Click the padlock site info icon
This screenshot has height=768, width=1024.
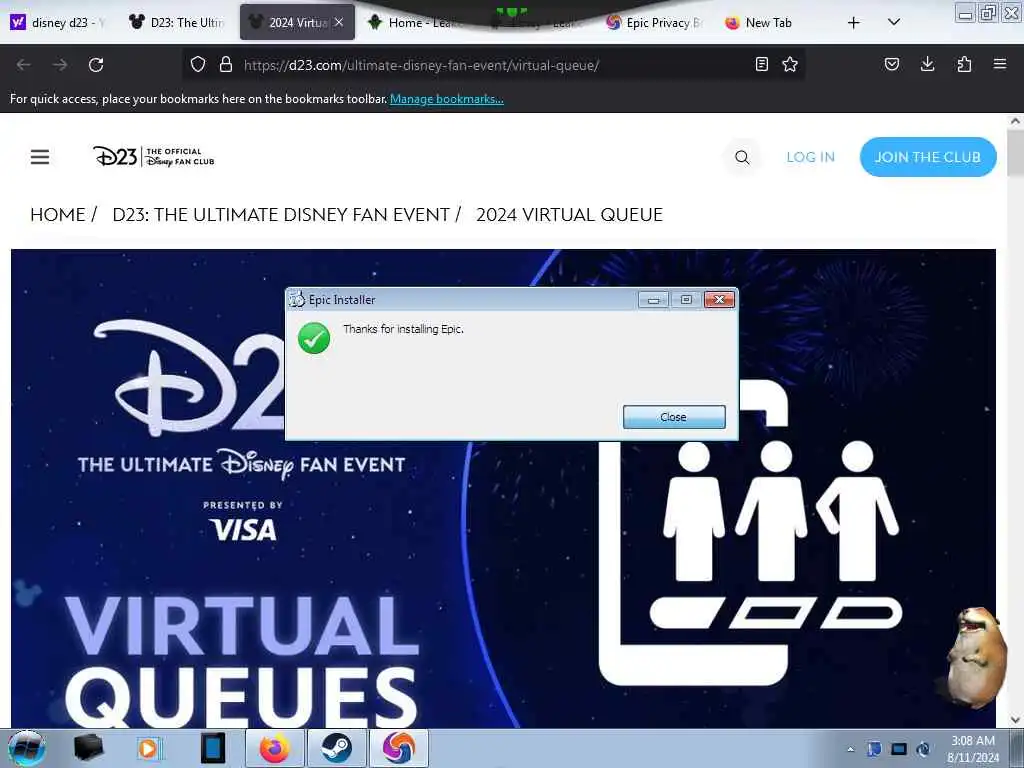[226, 65]
